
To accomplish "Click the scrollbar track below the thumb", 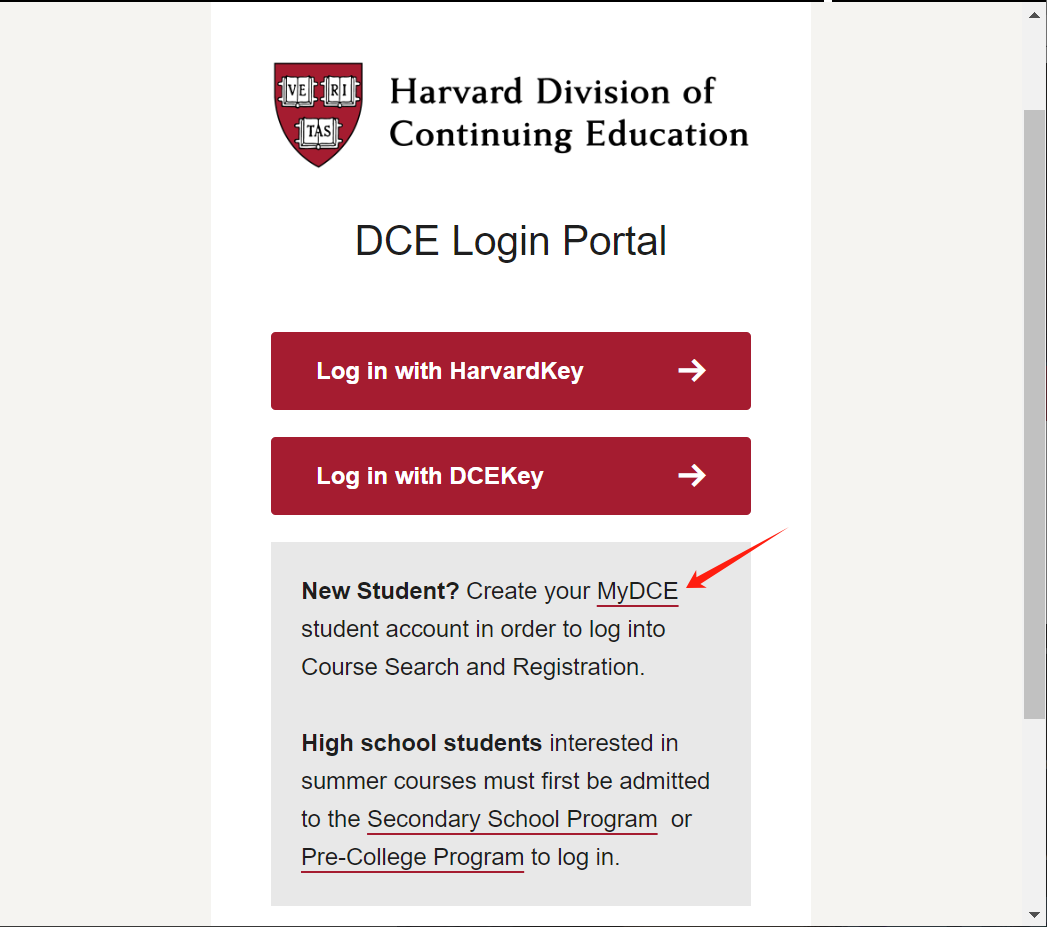I will 1035,810.
